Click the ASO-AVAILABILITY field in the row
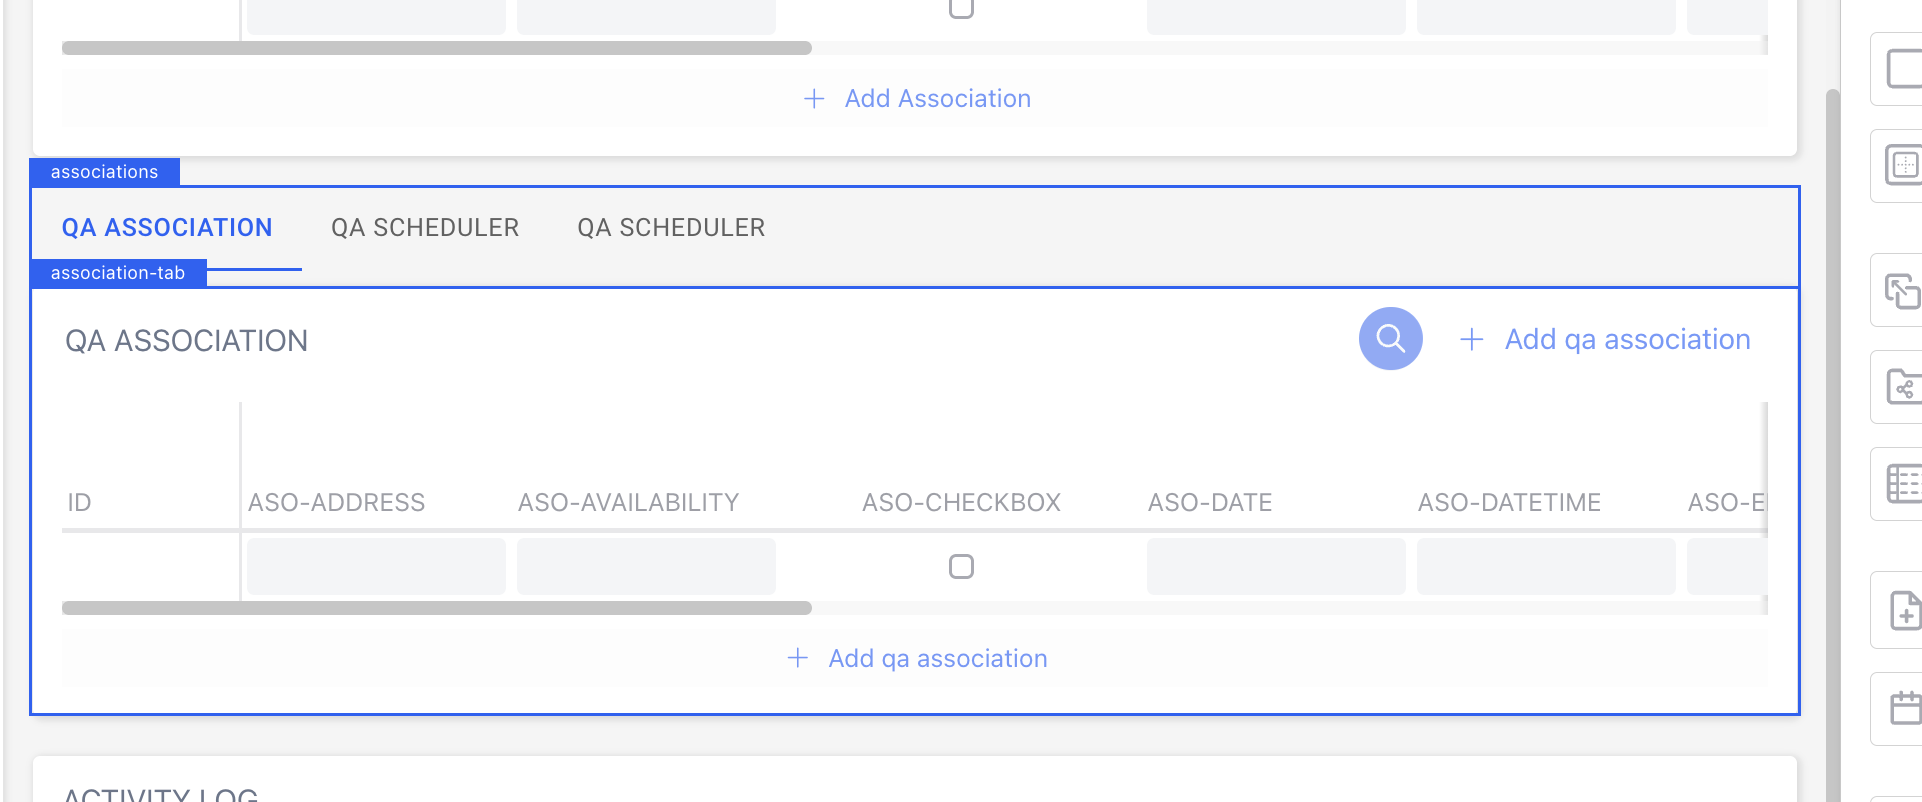The width and height of the screenshot is (1922, 802). [646, 567]
